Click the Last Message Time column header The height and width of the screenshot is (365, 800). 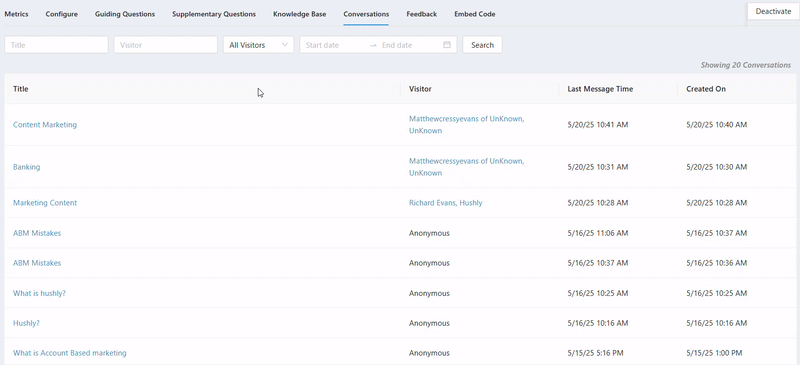tap(600, 89)
